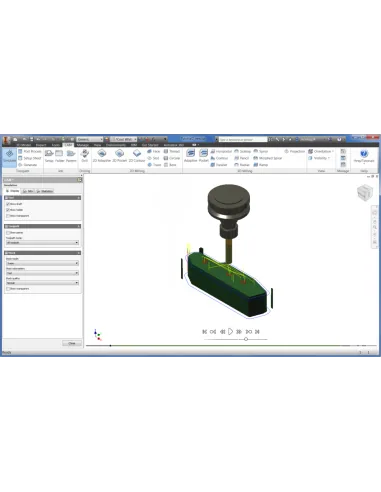Enable Show transparent in the Stock section
This screenshot has height=492, width=381.
pos(8,289)
